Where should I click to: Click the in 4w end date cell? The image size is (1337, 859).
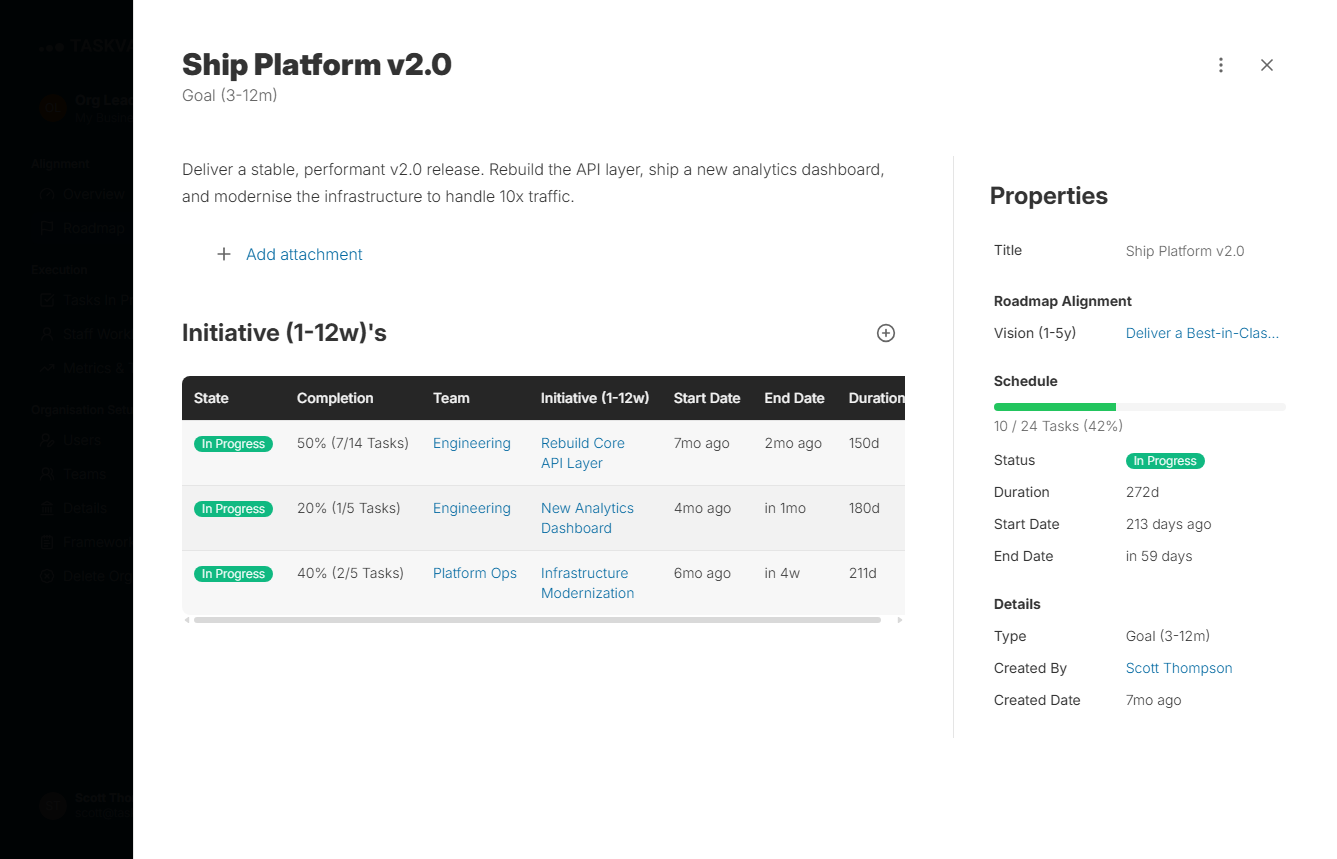click(782, 573)
